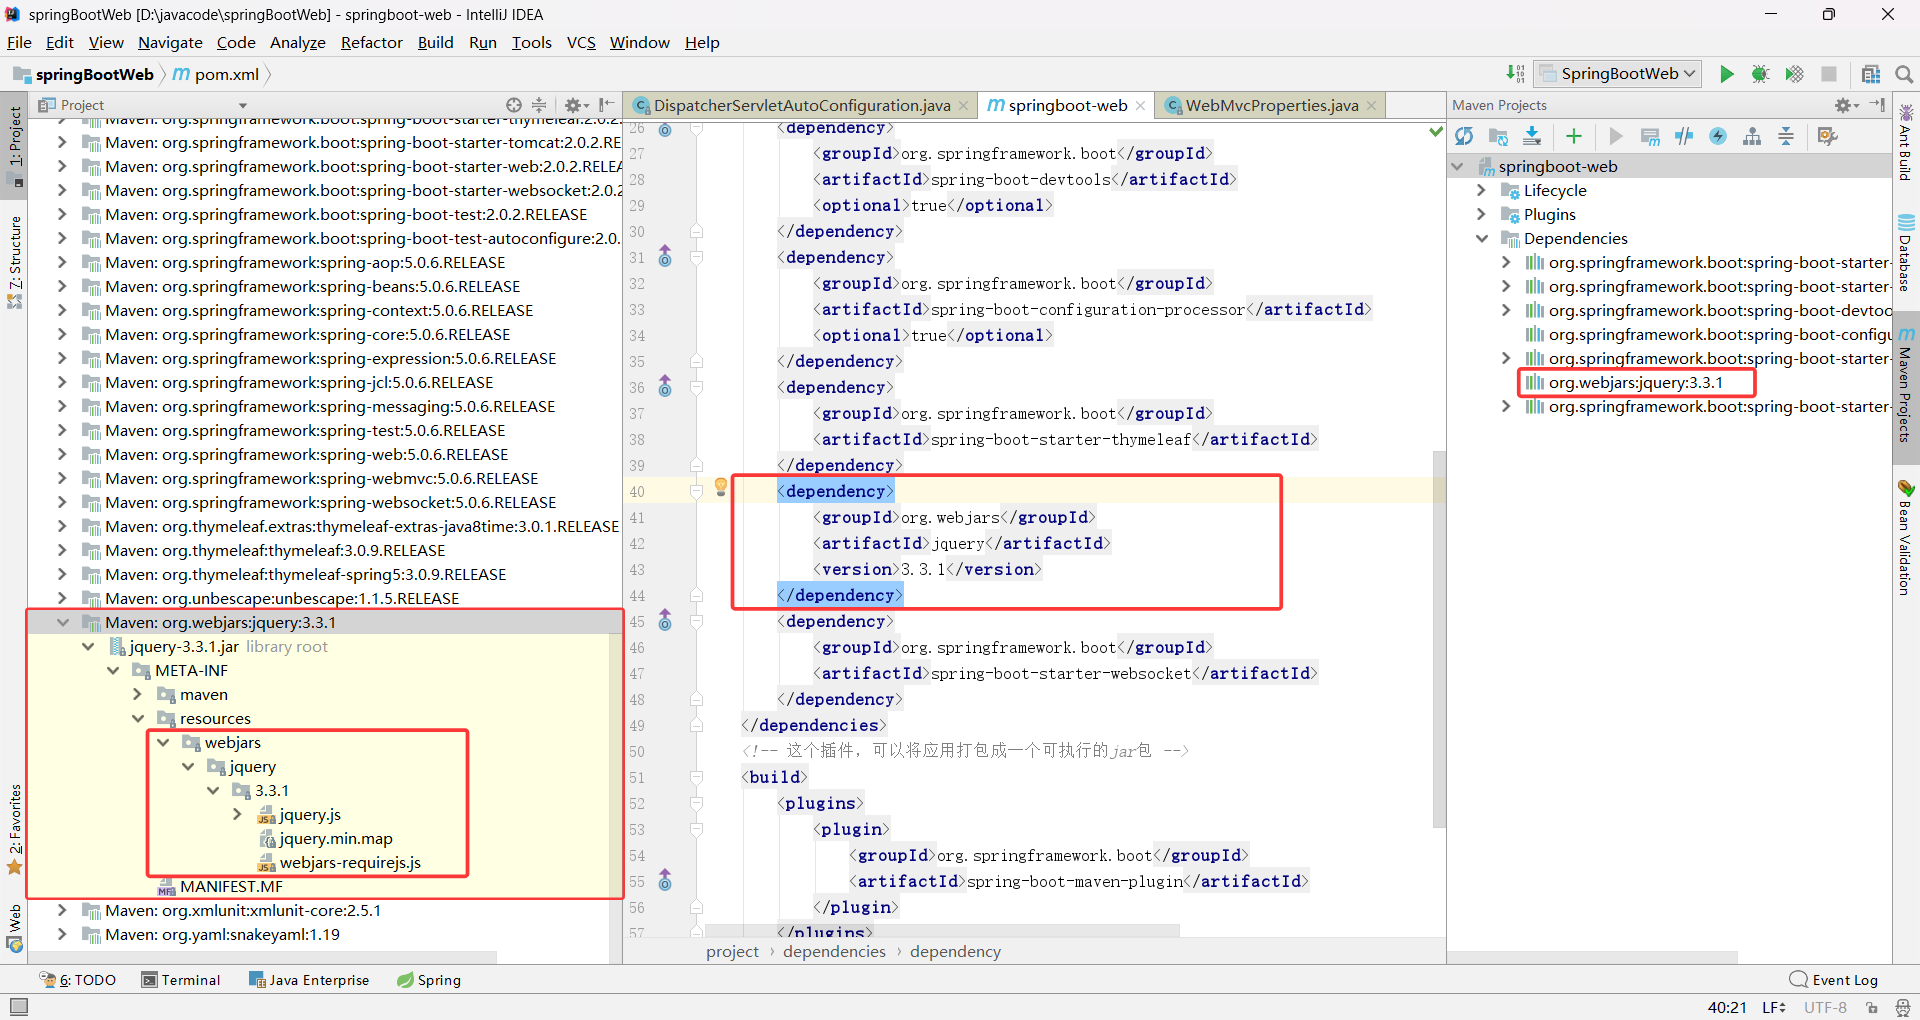Open the Event Log
1920x1020 pixels.
[1834, 980]
